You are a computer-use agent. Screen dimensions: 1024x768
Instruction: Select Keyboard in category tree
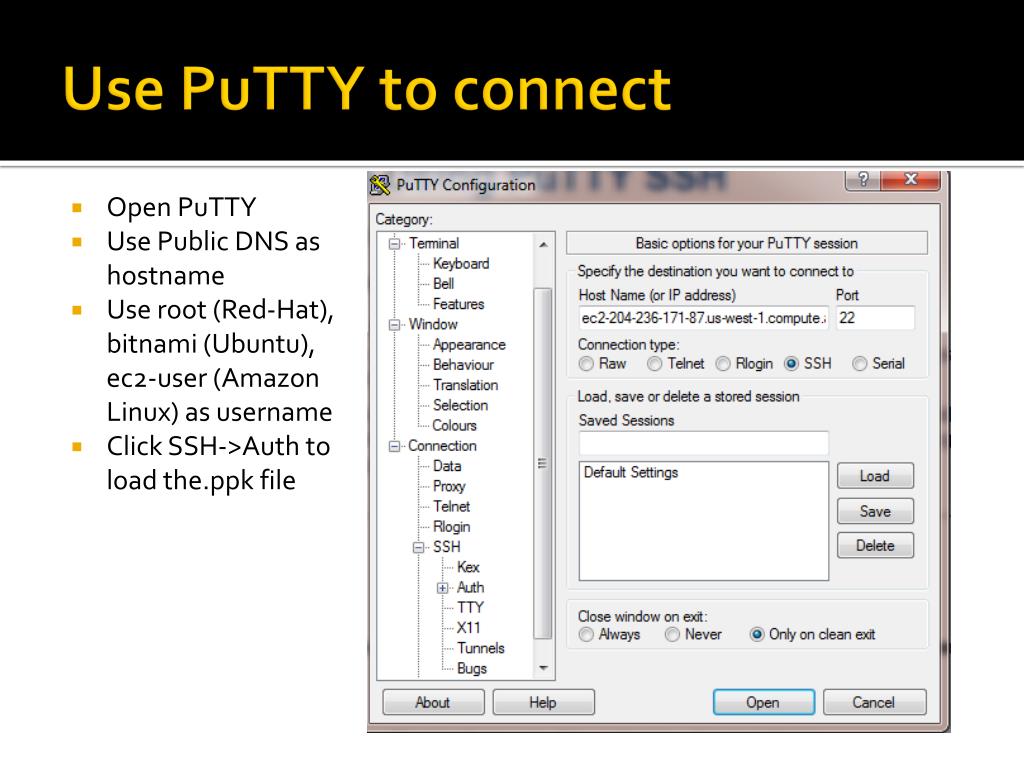point(461,264)
